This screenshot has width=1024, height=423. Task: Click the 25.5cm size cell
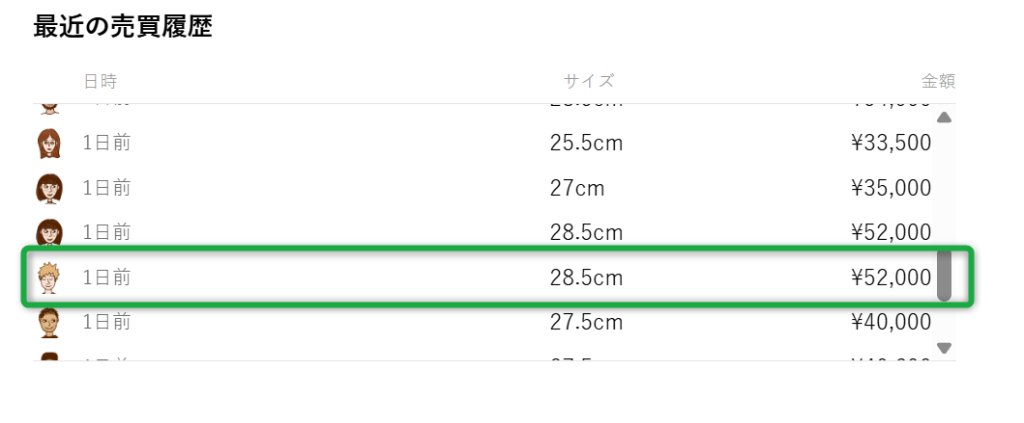coord(586,143)
